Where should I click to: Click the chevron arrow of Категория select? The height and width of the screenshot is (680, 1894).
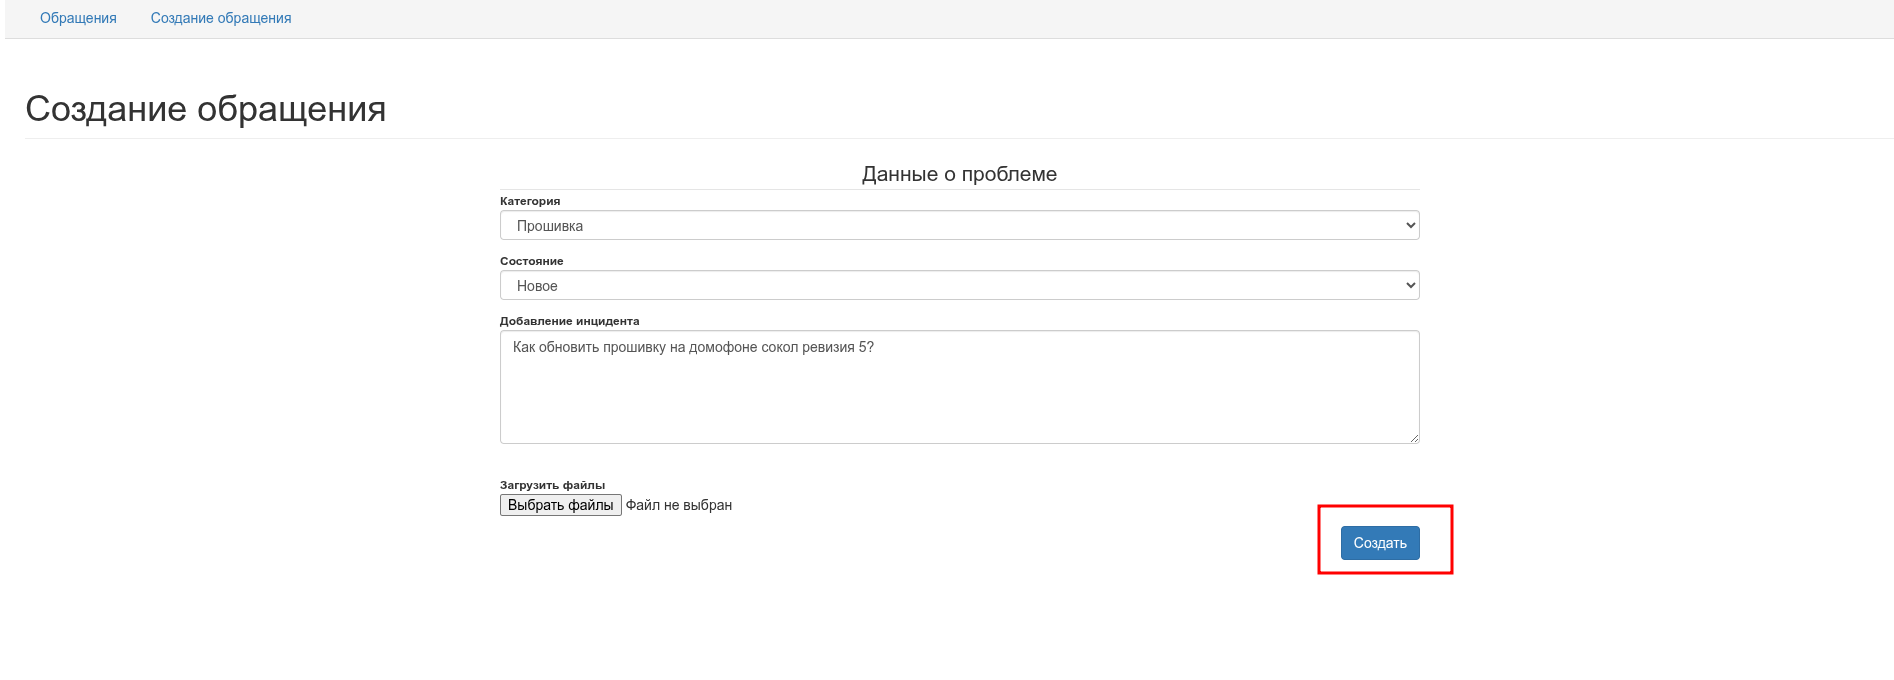tap(1410, 226)
